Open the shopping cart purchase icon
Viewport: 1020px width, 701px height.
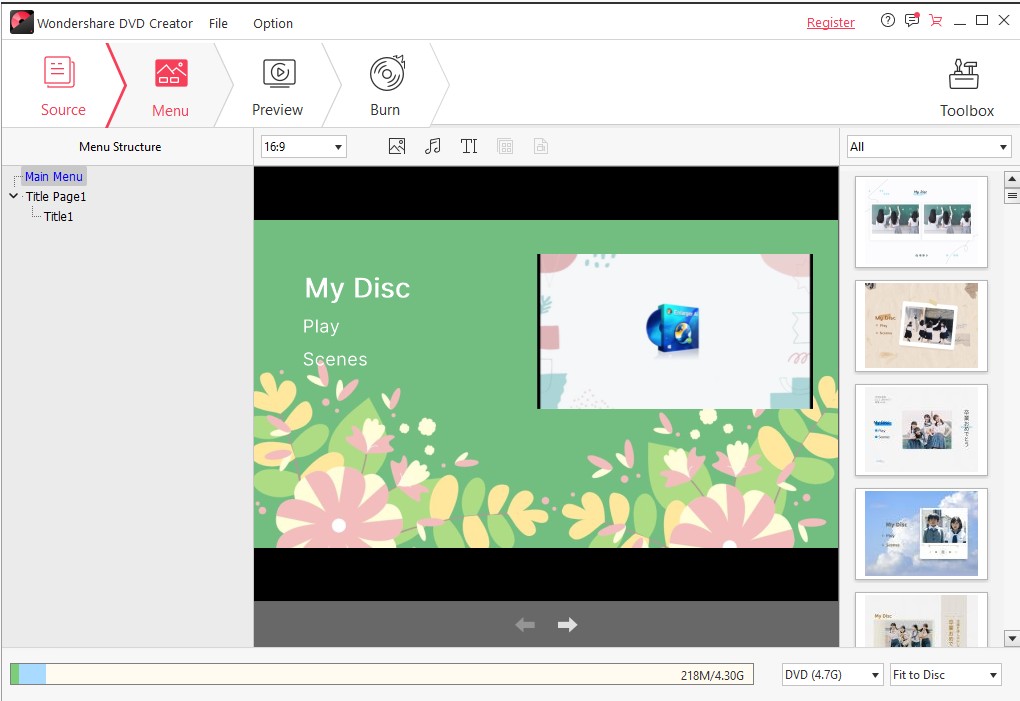coord(935,20)
